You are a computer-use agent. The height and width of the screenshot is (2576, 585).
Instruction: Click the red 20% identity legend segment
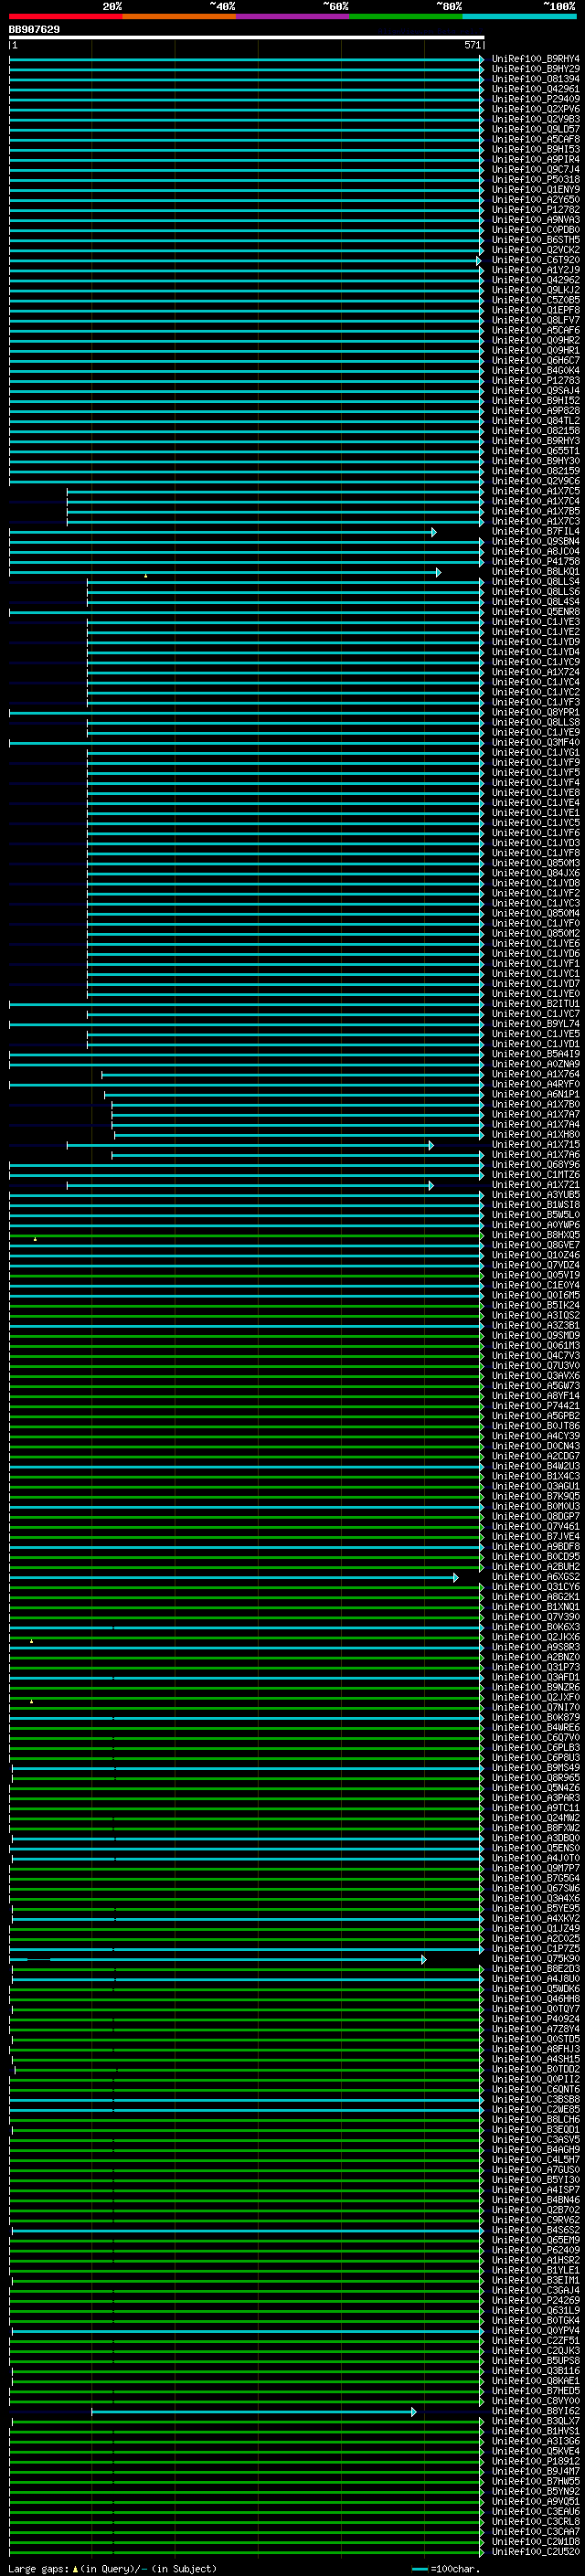(x=66, y=17)
